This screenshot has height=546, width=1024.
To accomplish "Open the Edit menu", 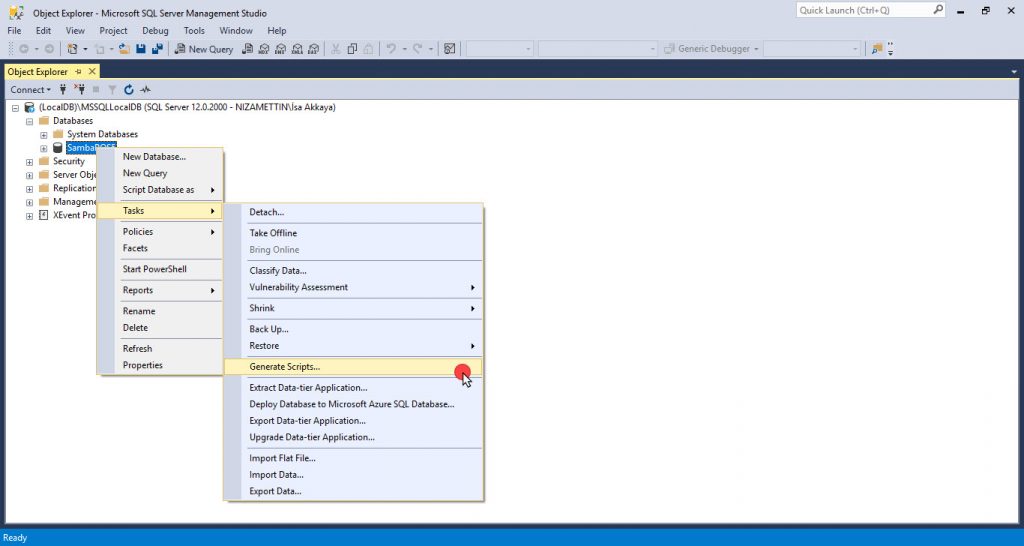I will (x=43, y=31).
